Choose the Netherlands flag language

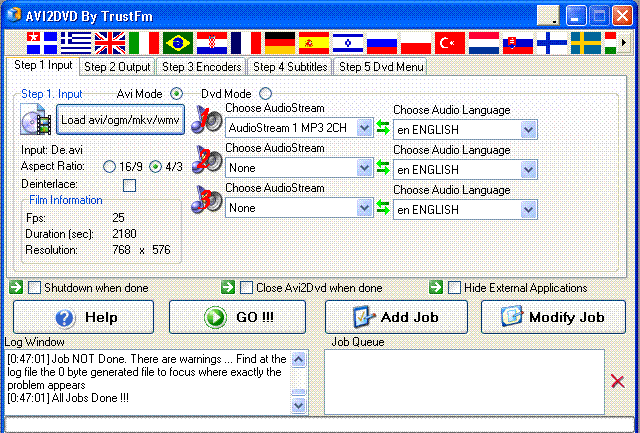[x=484, y=43]
